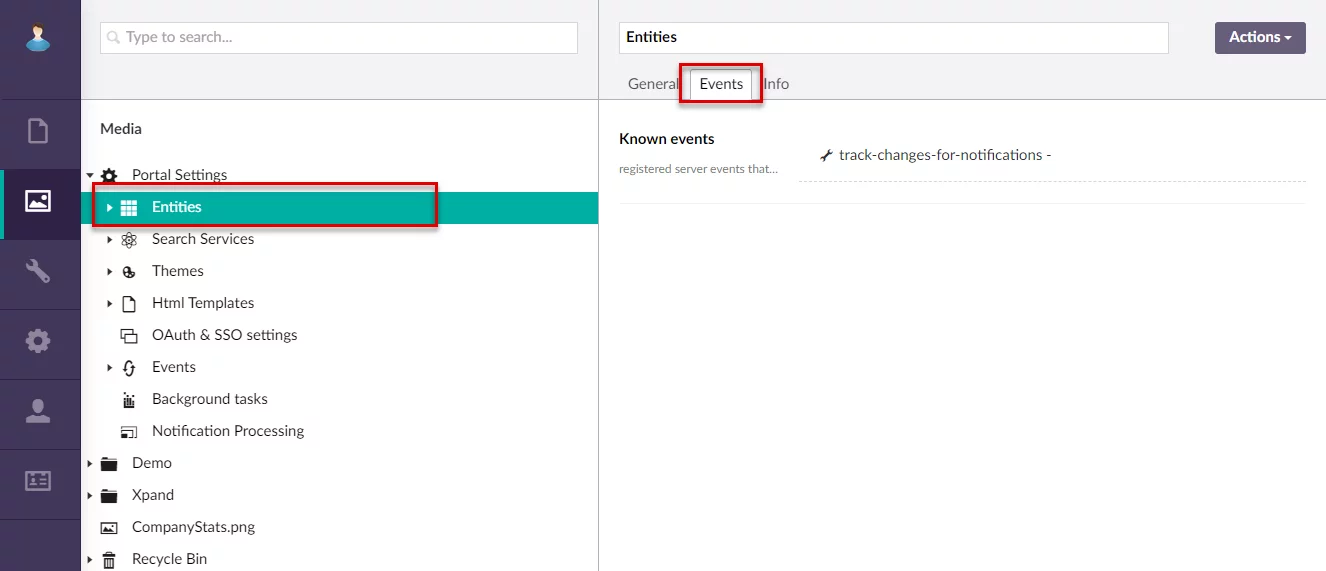
Task: Click the wrench icon beside track-changes-for-notifications
Action: (826, 155)
